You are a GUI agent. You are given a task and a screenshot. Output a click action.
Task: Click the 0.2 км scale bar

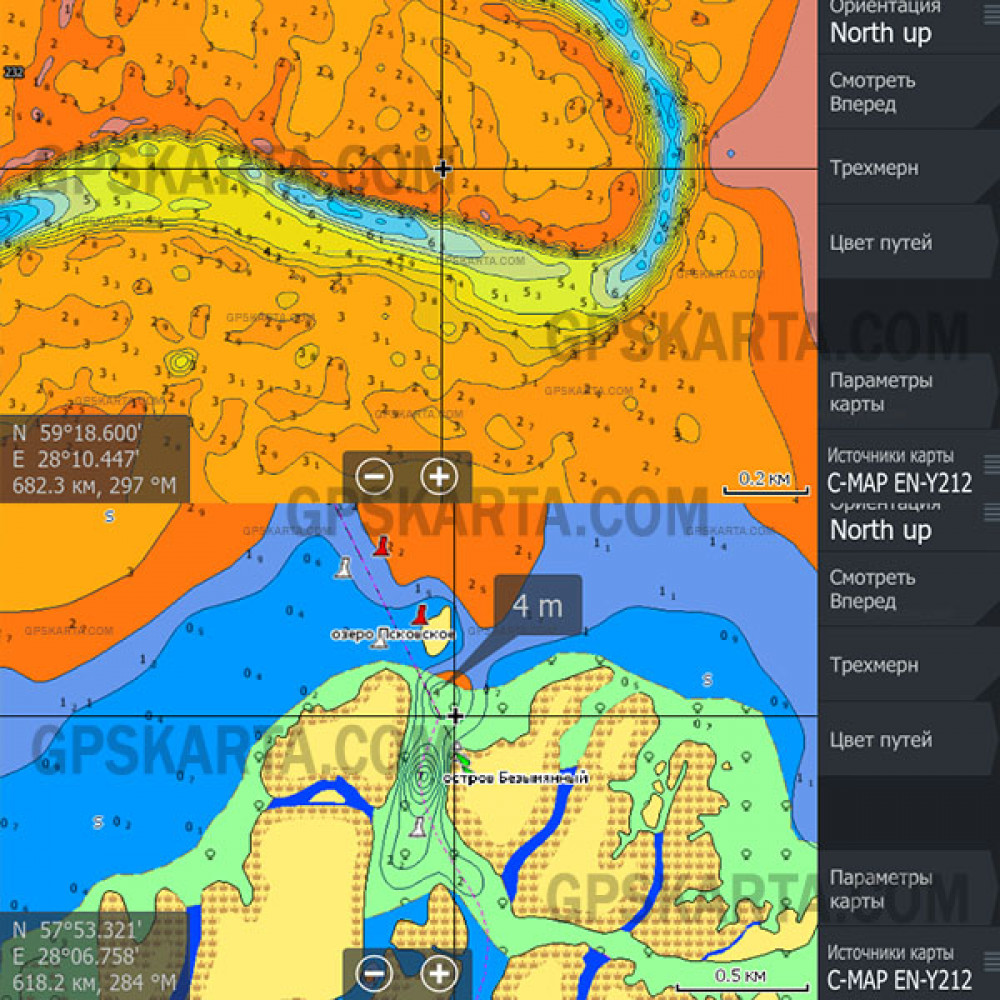pyautogui.click(x=765, y=483)
